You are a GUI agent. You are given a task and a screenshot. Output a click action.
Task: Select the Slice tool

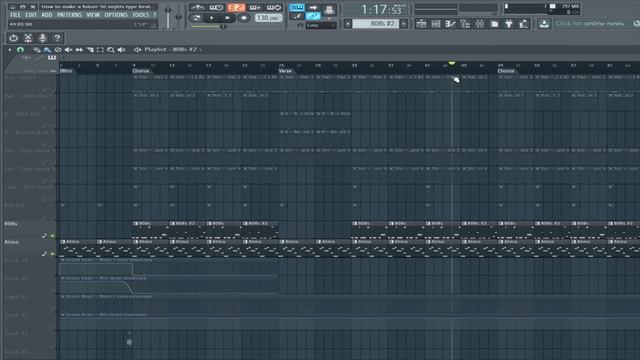click(90, 50)
